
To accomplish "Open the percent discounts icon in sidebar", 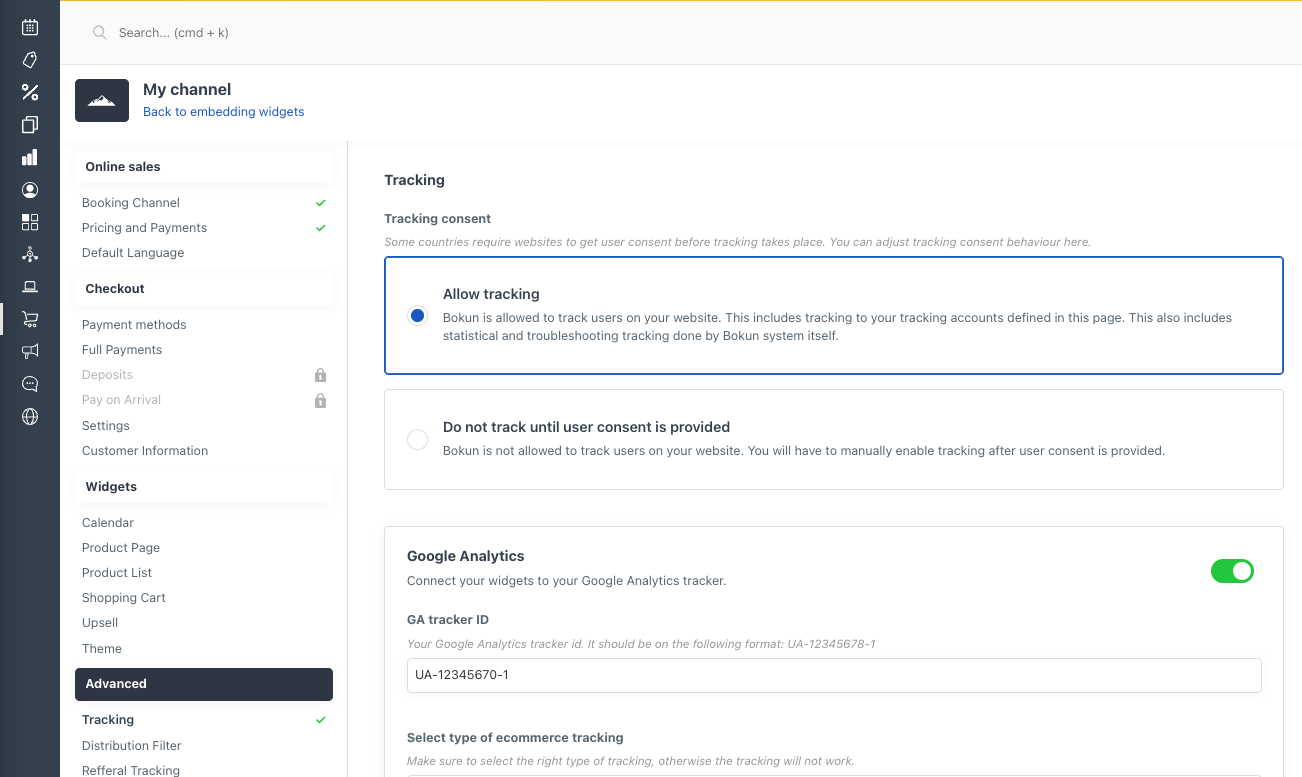I will pos(30,92).
